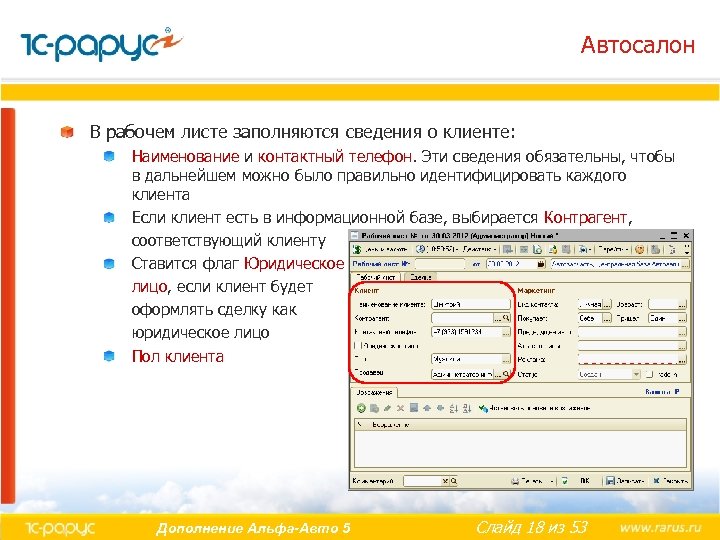Click ellipsis button of Продавец field

pyautogui.click(x=497, y=374)
